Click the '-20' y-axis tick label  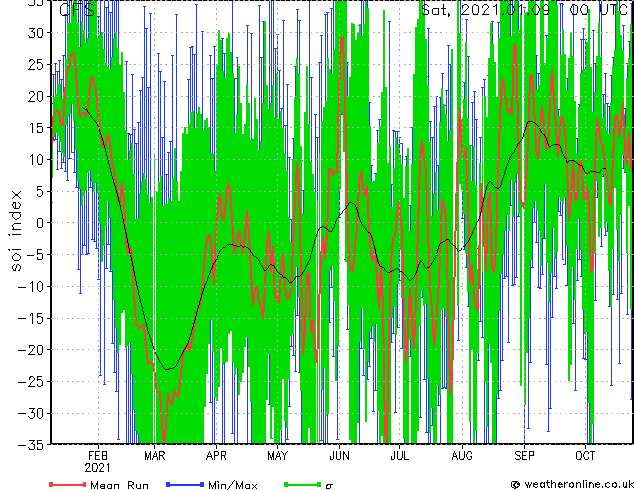32,350
